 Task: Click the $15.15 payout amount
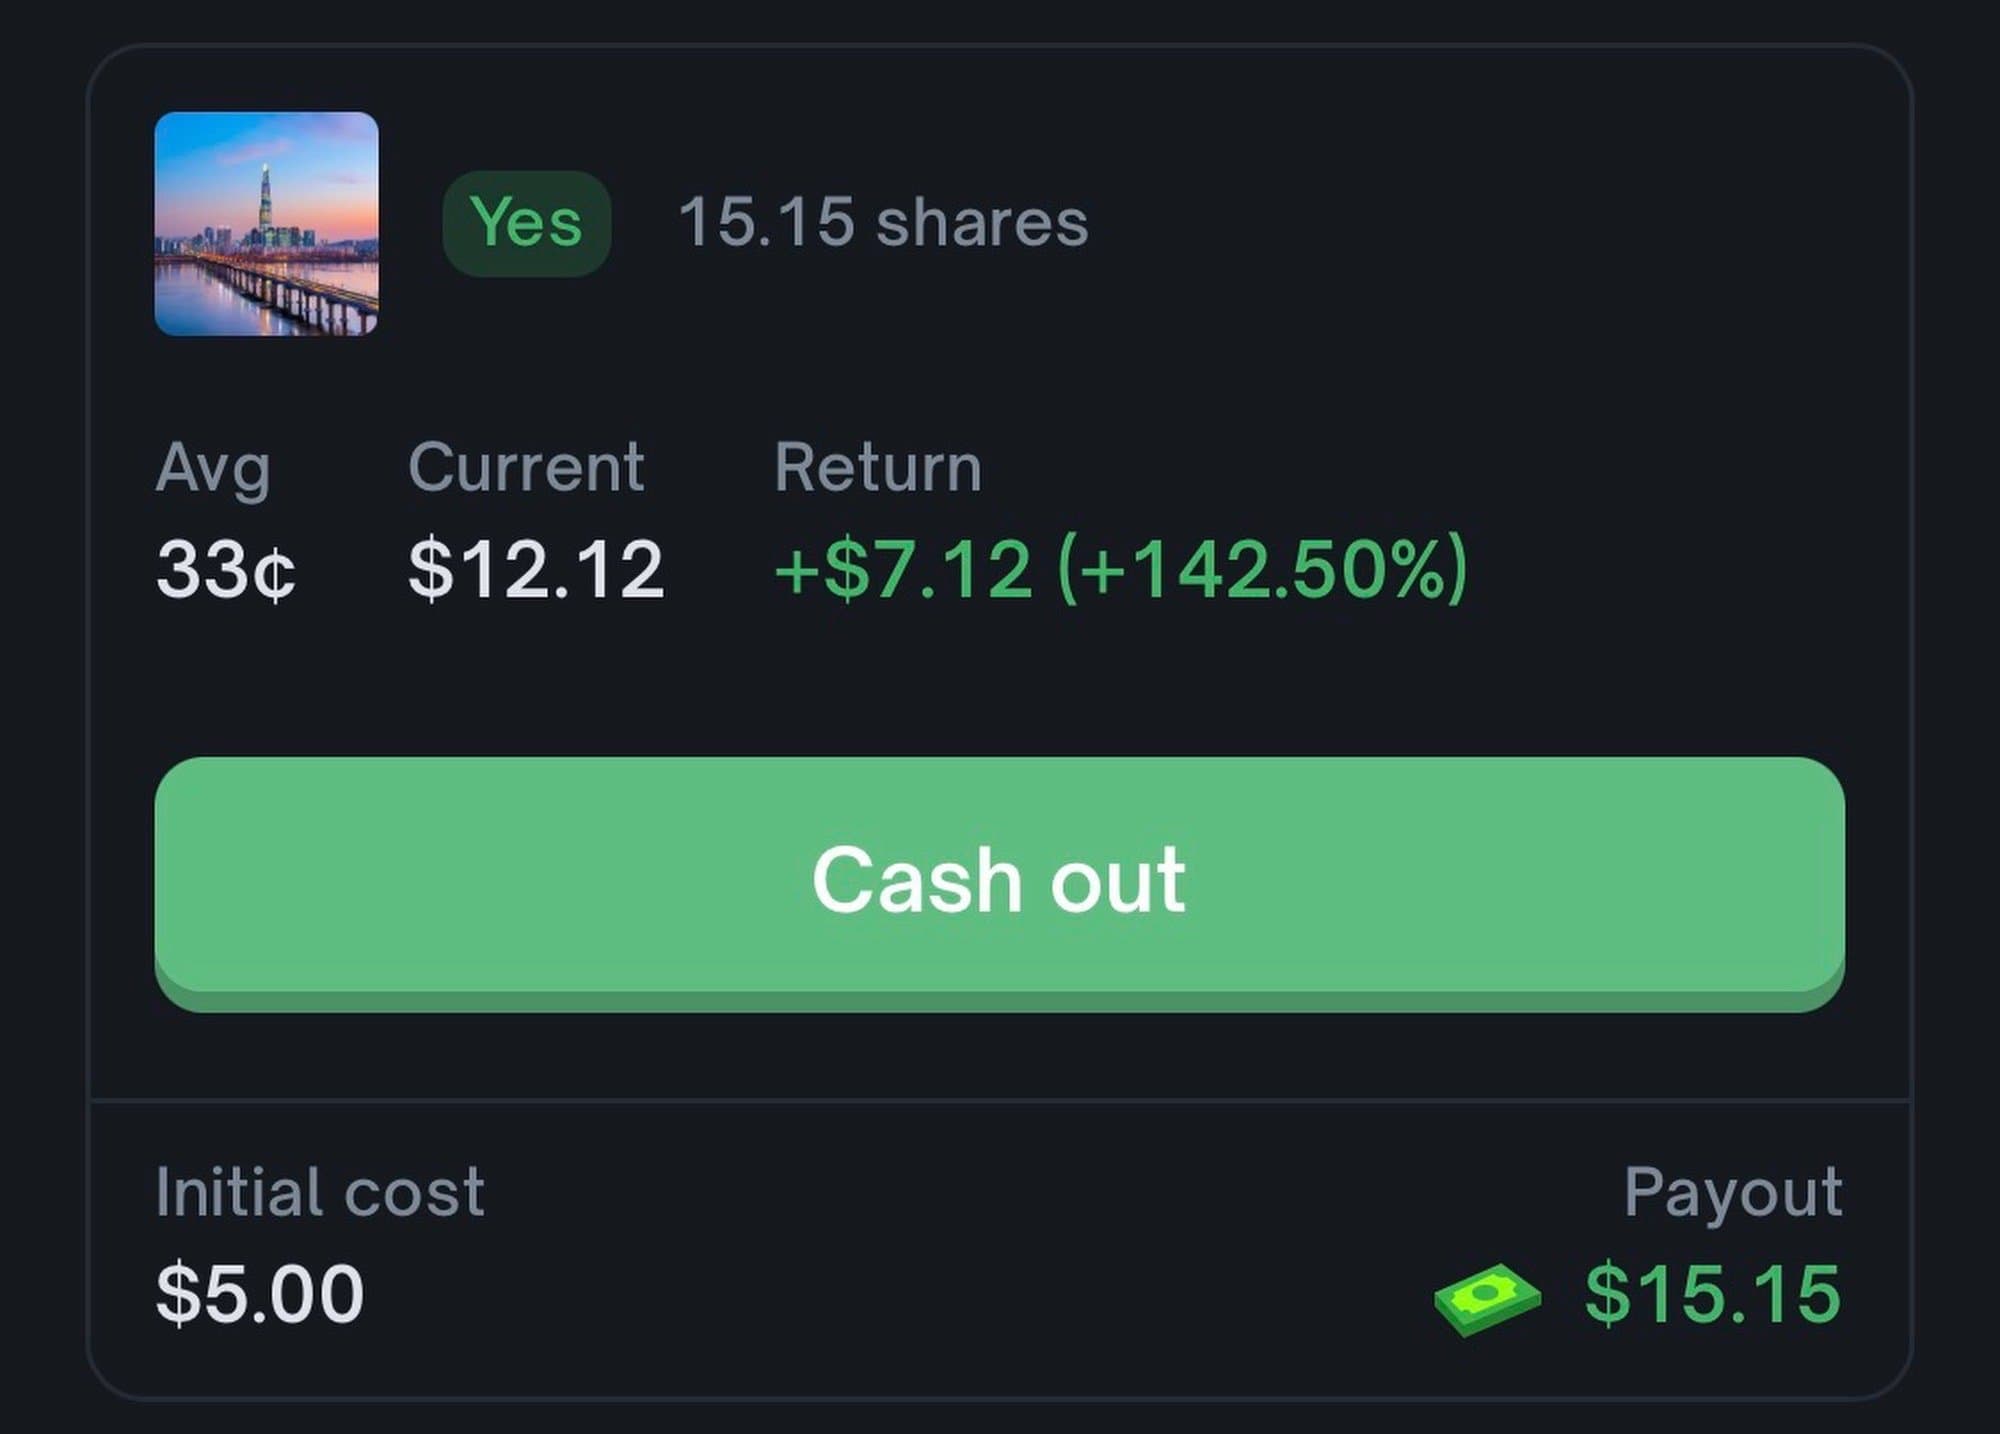pyautogui.click(x=1713, y=1294)
